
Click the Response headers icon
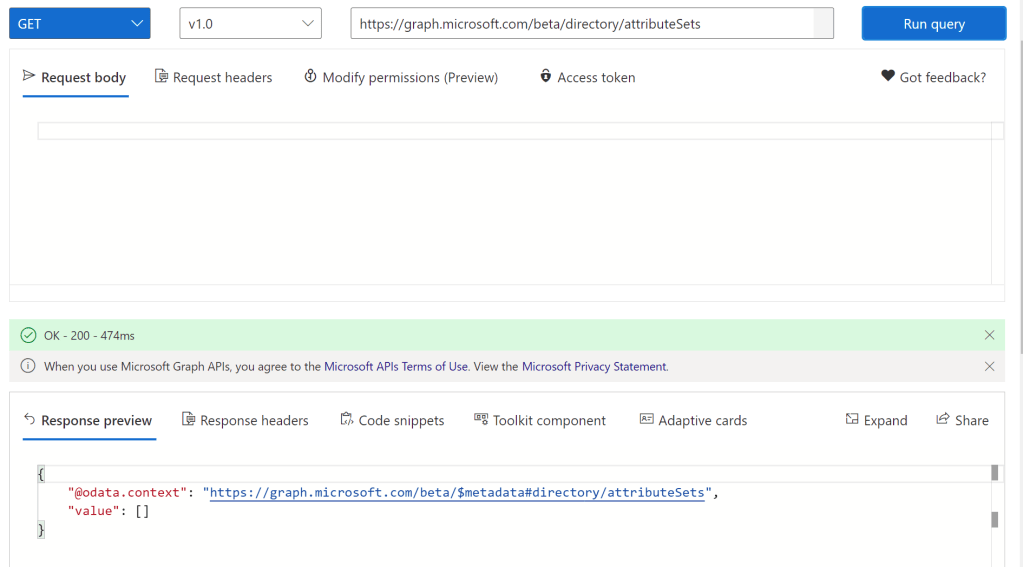(x=188, y=420)
